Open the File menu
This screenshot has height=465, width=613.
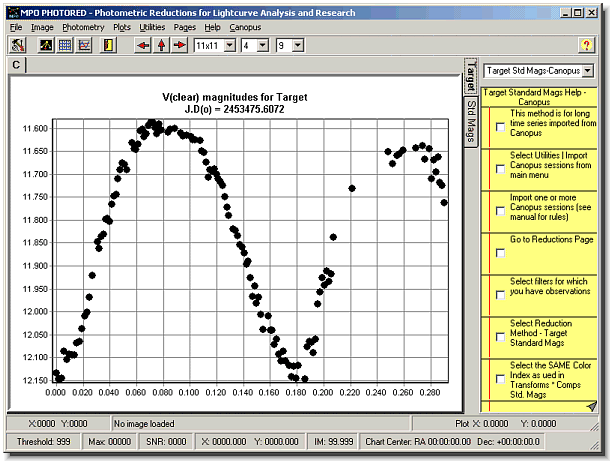pyautogui.click(x=16, y=27)
